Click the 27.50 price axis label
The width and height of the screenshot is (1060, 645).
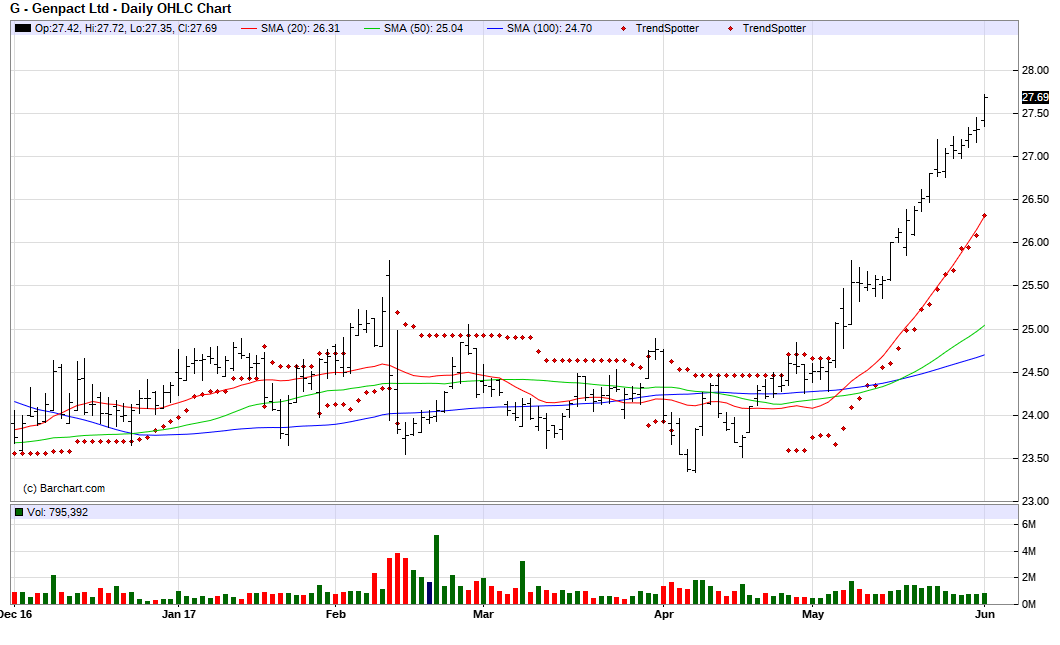coord(1035,114)
